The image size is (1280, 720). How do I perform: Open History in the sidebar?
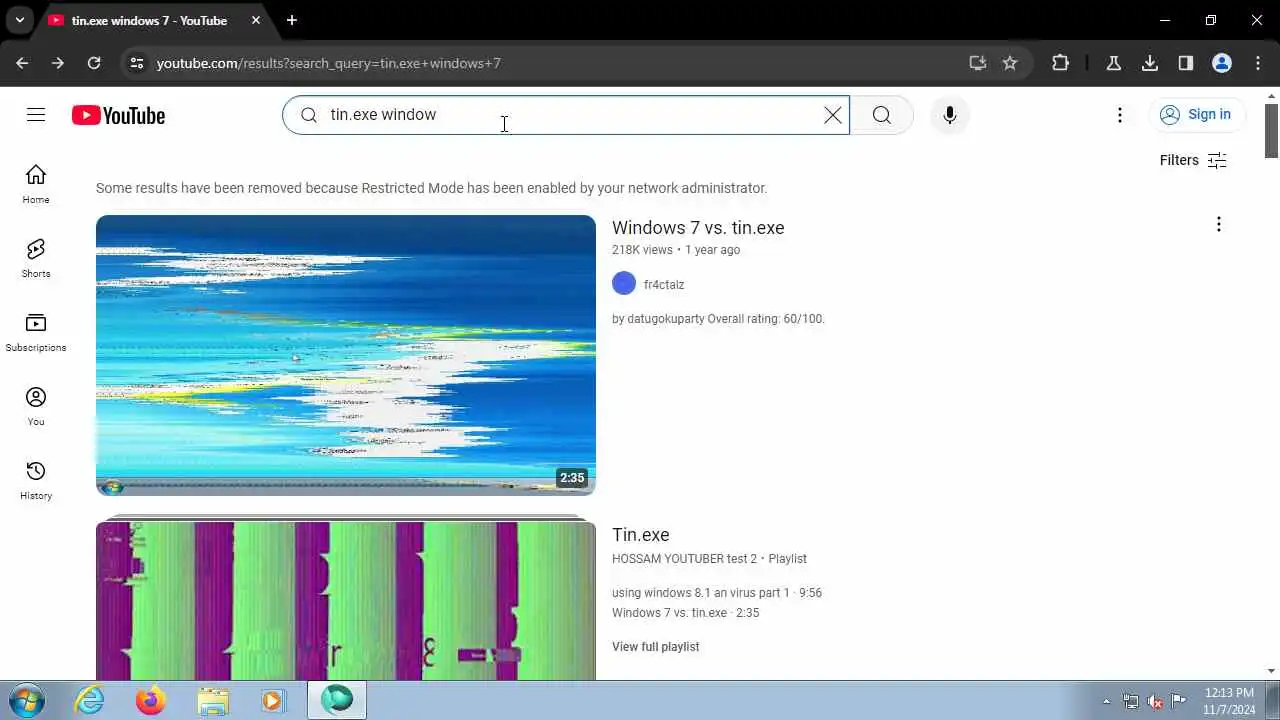[36, 480]
